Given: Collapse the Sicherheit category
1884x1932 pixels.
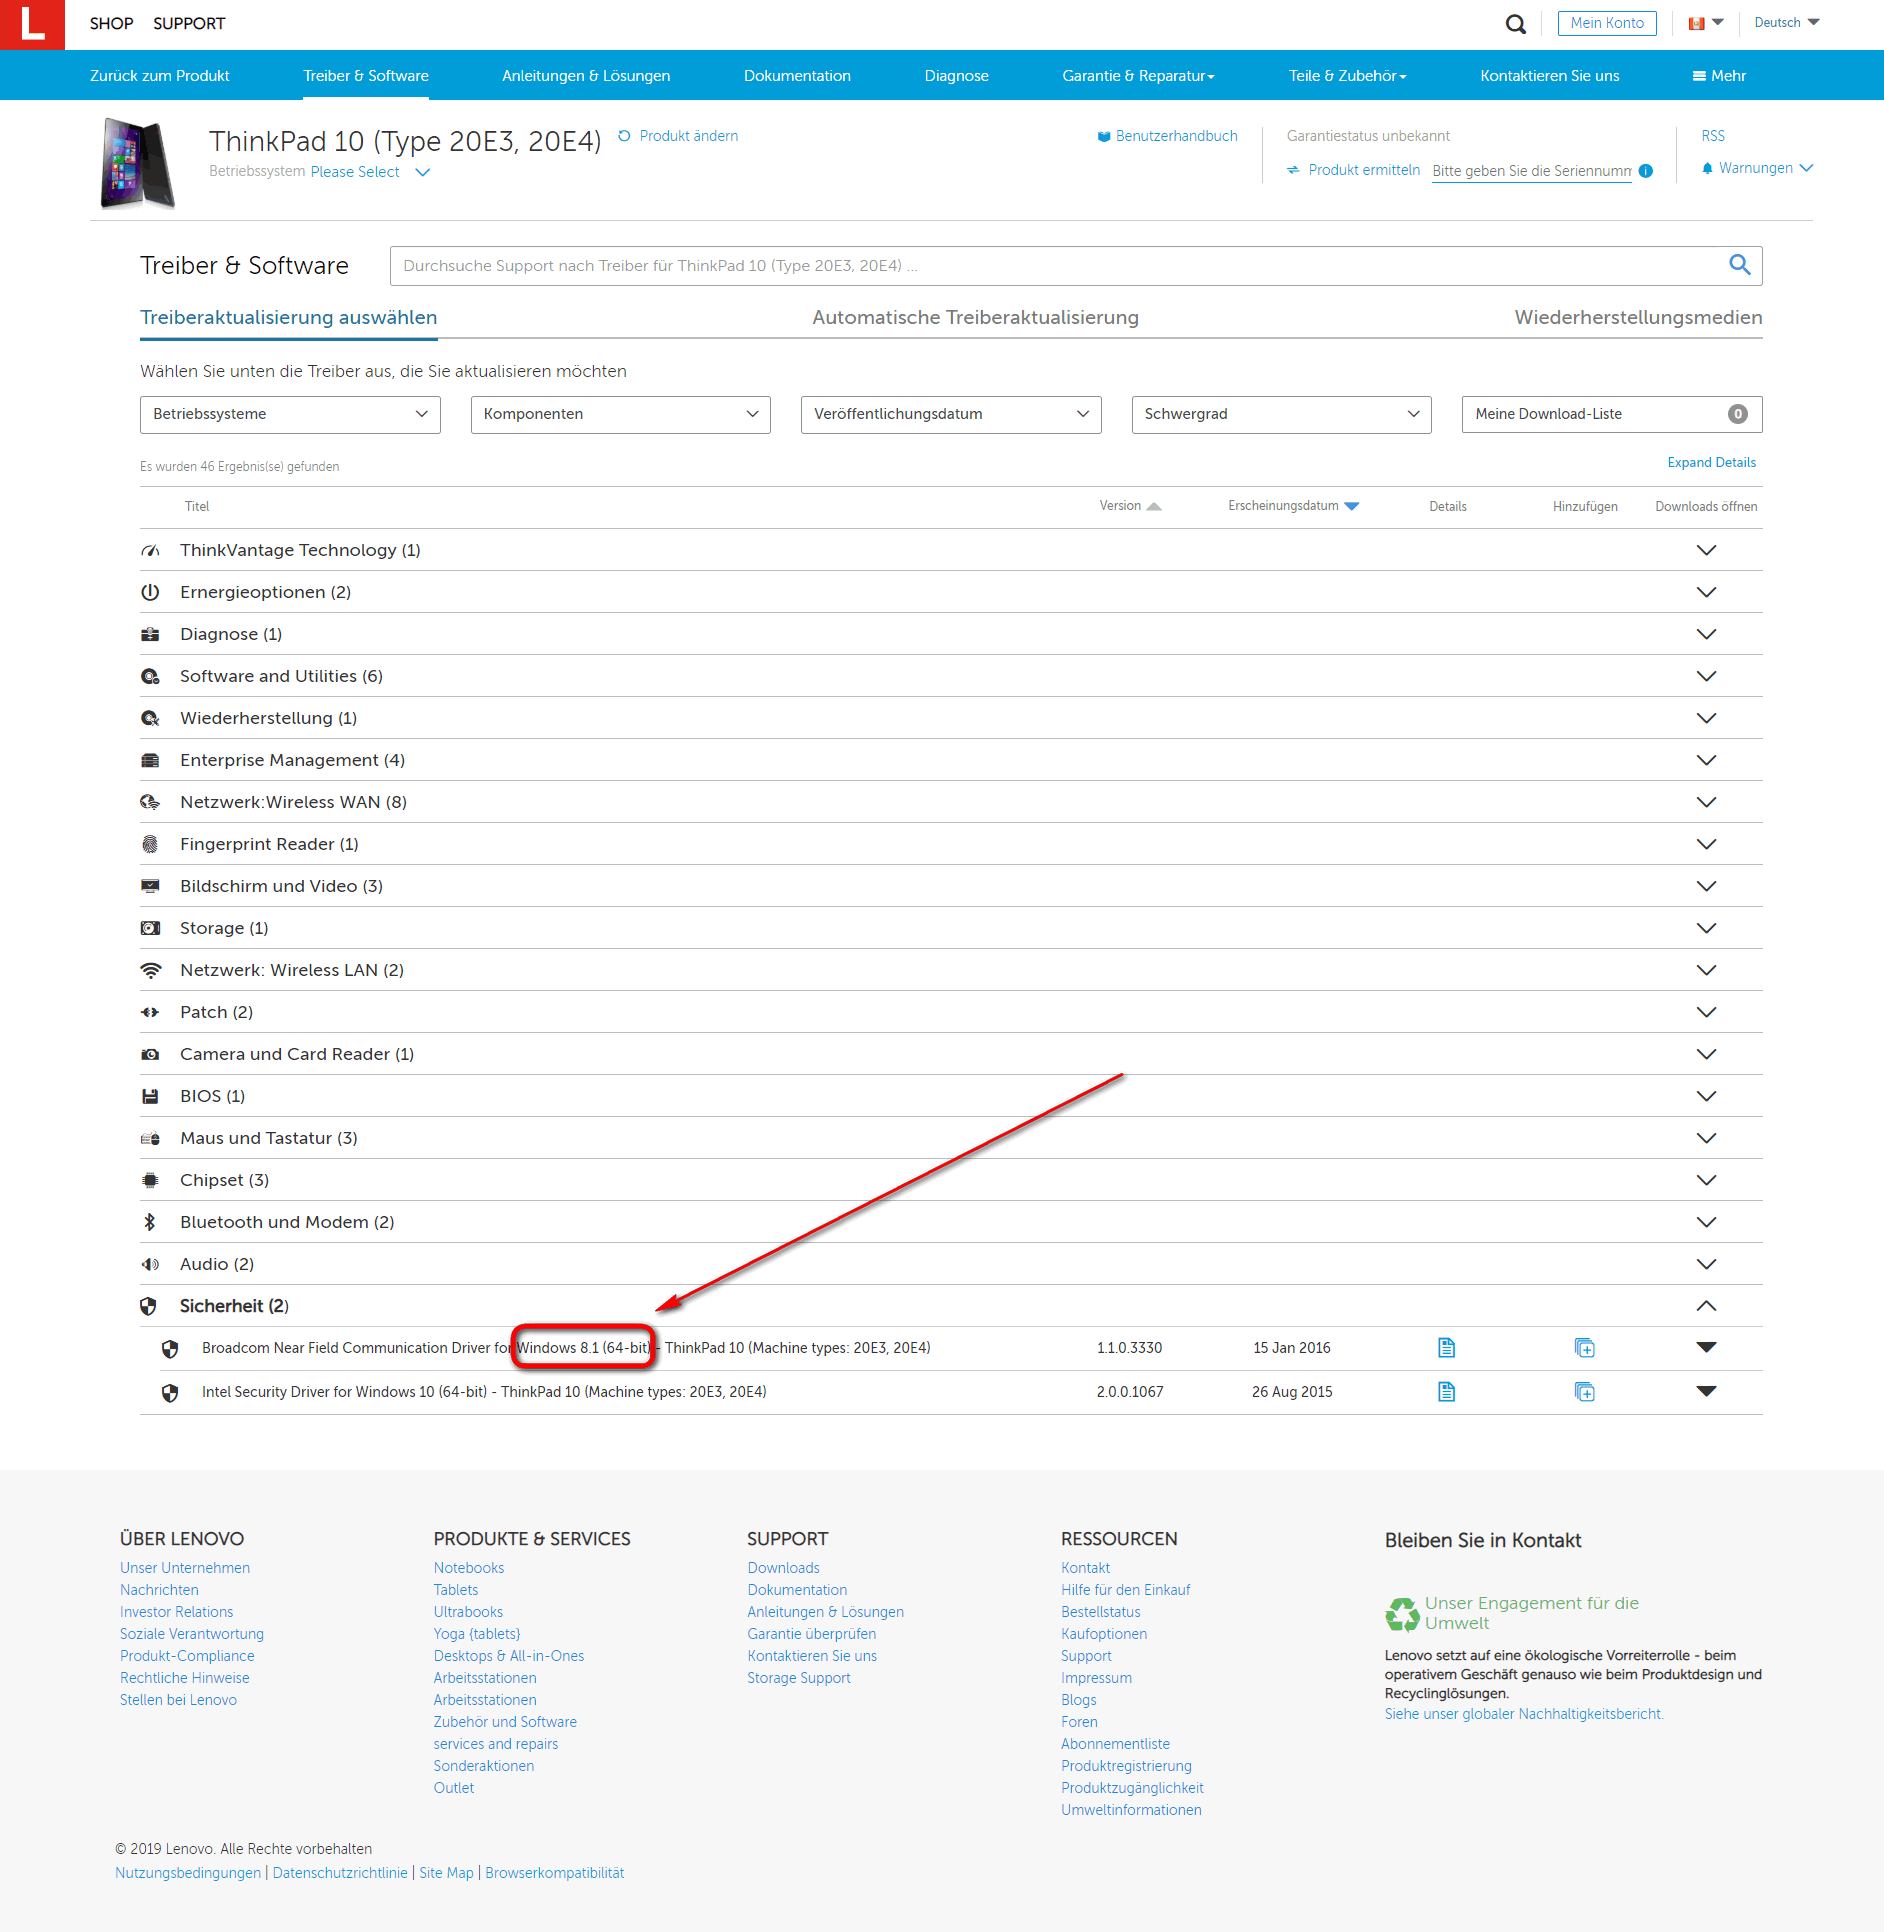Looking at the screenshot, I should coord(1706,1306).
